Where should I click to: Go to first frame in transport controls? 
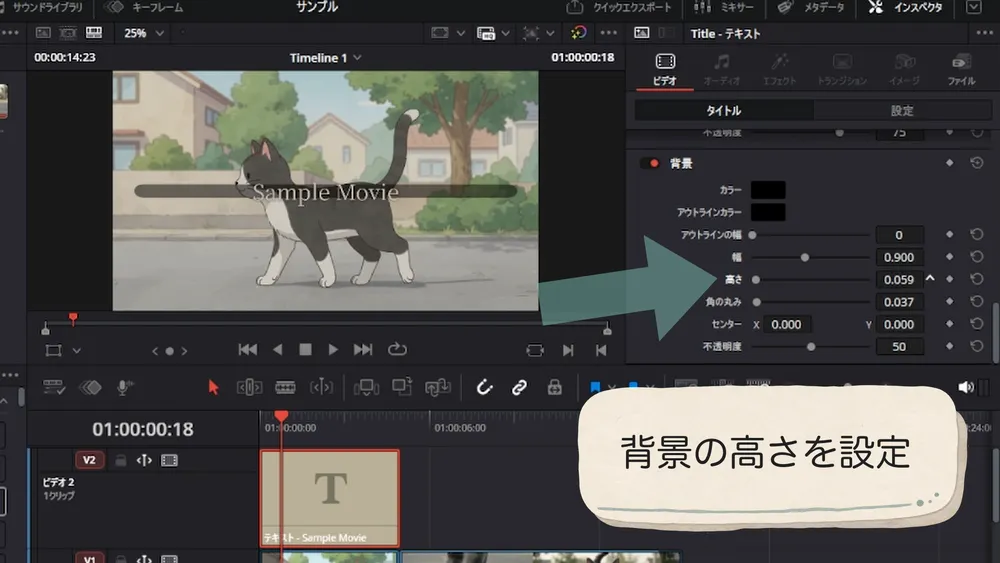point(247,349)
